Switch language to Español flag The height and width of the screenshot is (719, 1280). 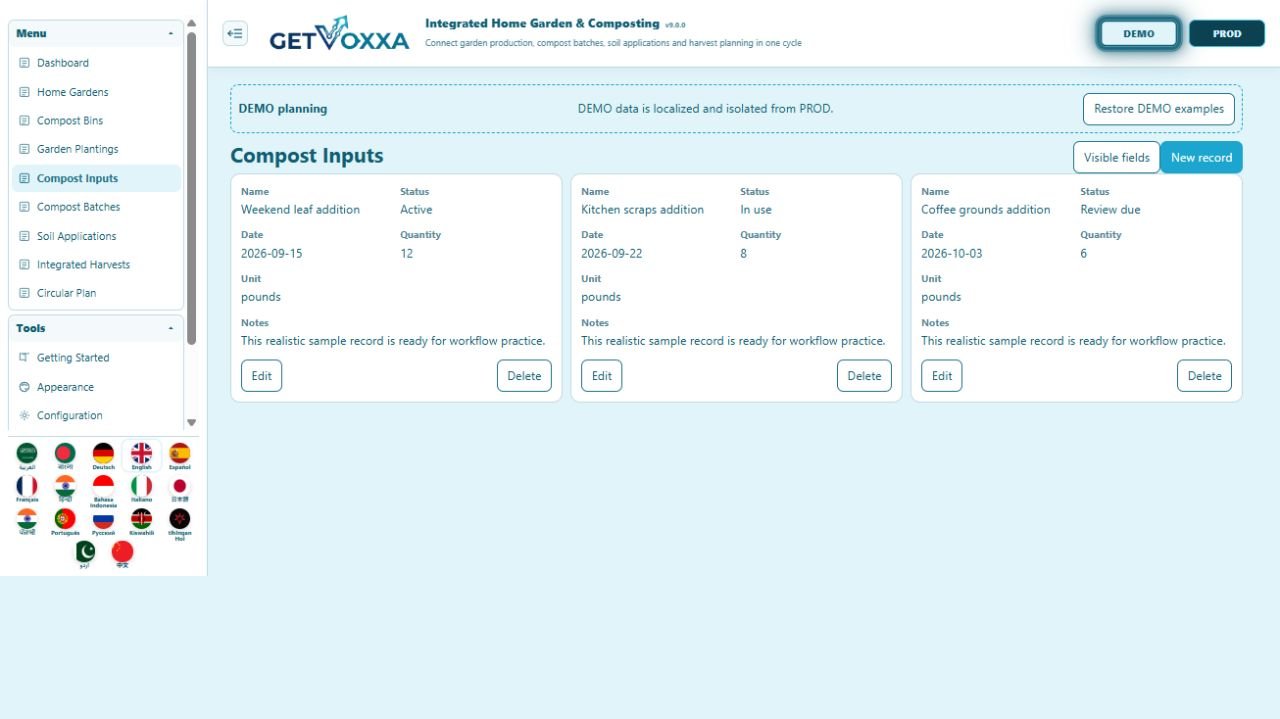click(x=180, y=456)
